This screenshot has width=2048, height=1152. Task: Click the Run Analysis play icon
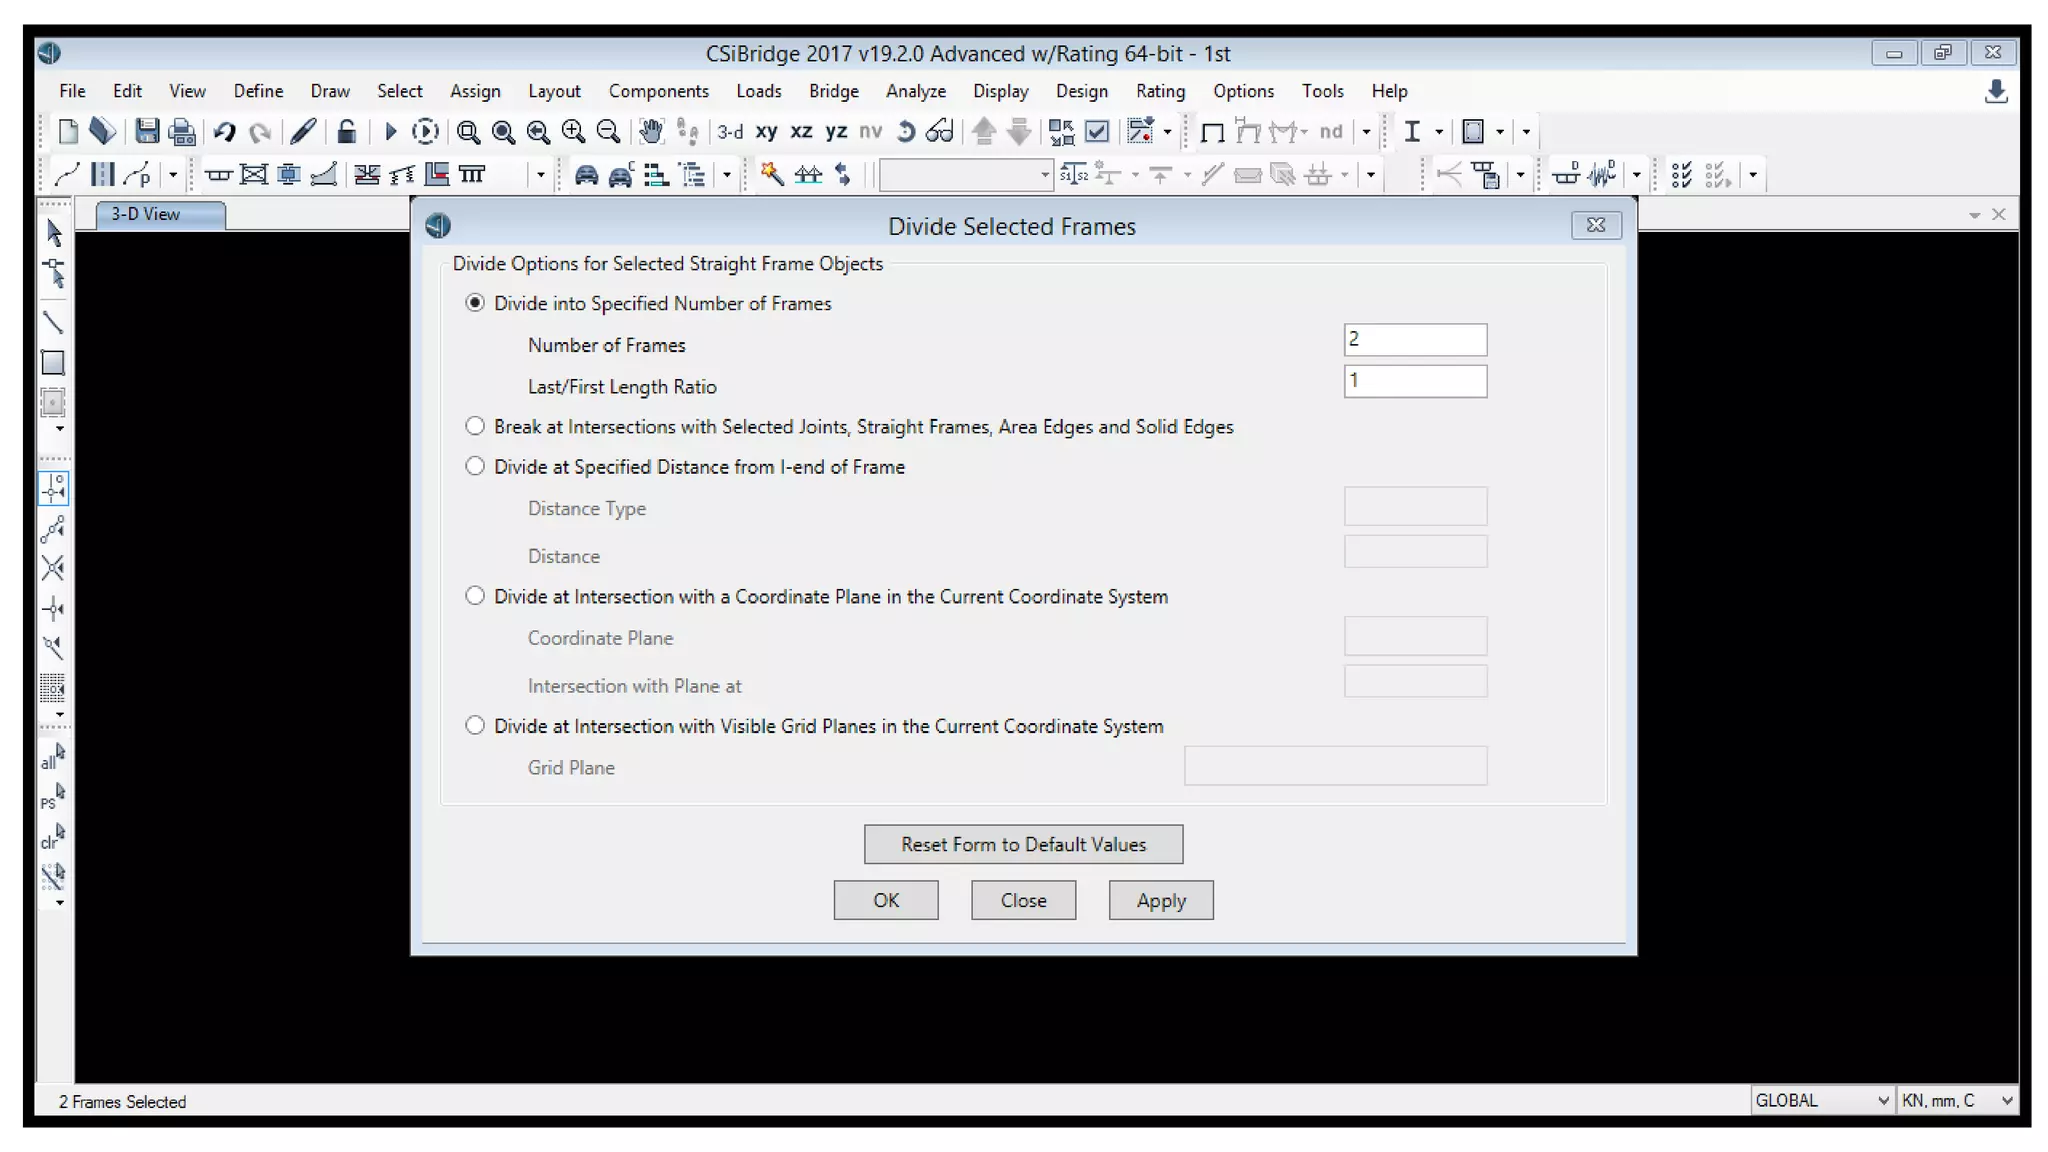tap(391, 131)
